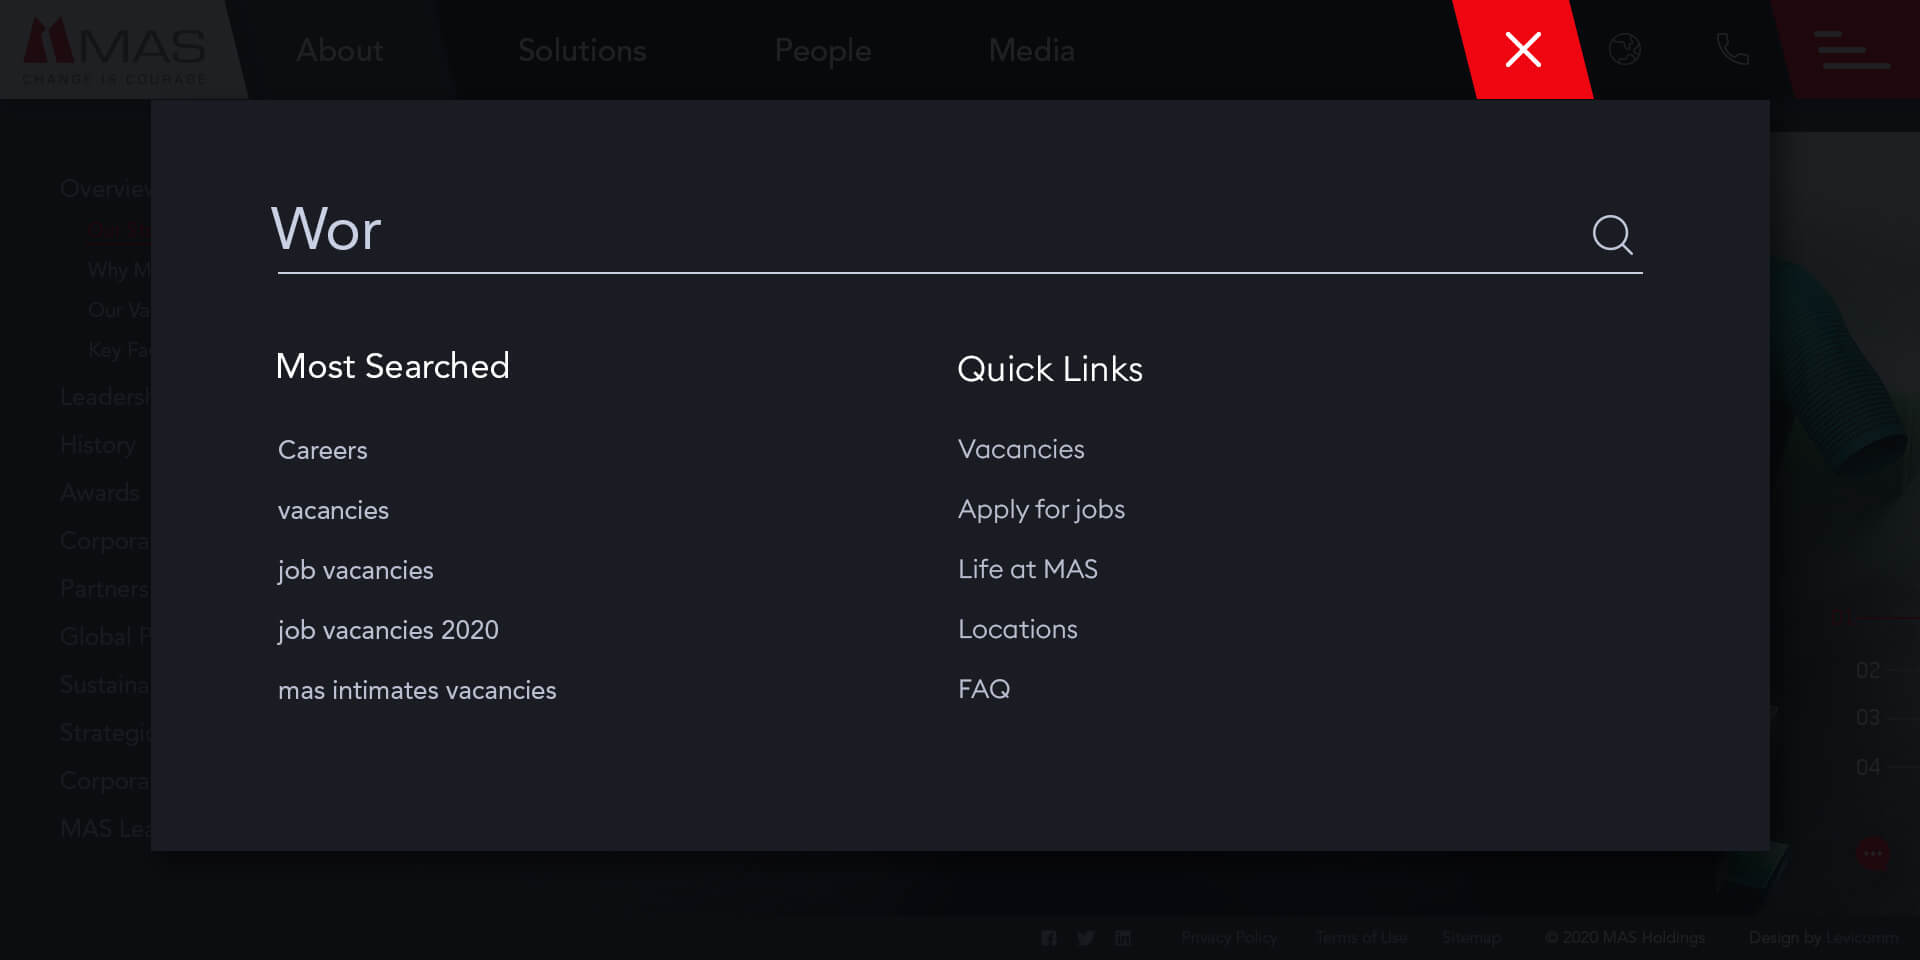Image resolution: width=1920 pixels, height=960 pixels.
Task: Open Life at MAS quick link
Action: click(x=1027, y=569)
